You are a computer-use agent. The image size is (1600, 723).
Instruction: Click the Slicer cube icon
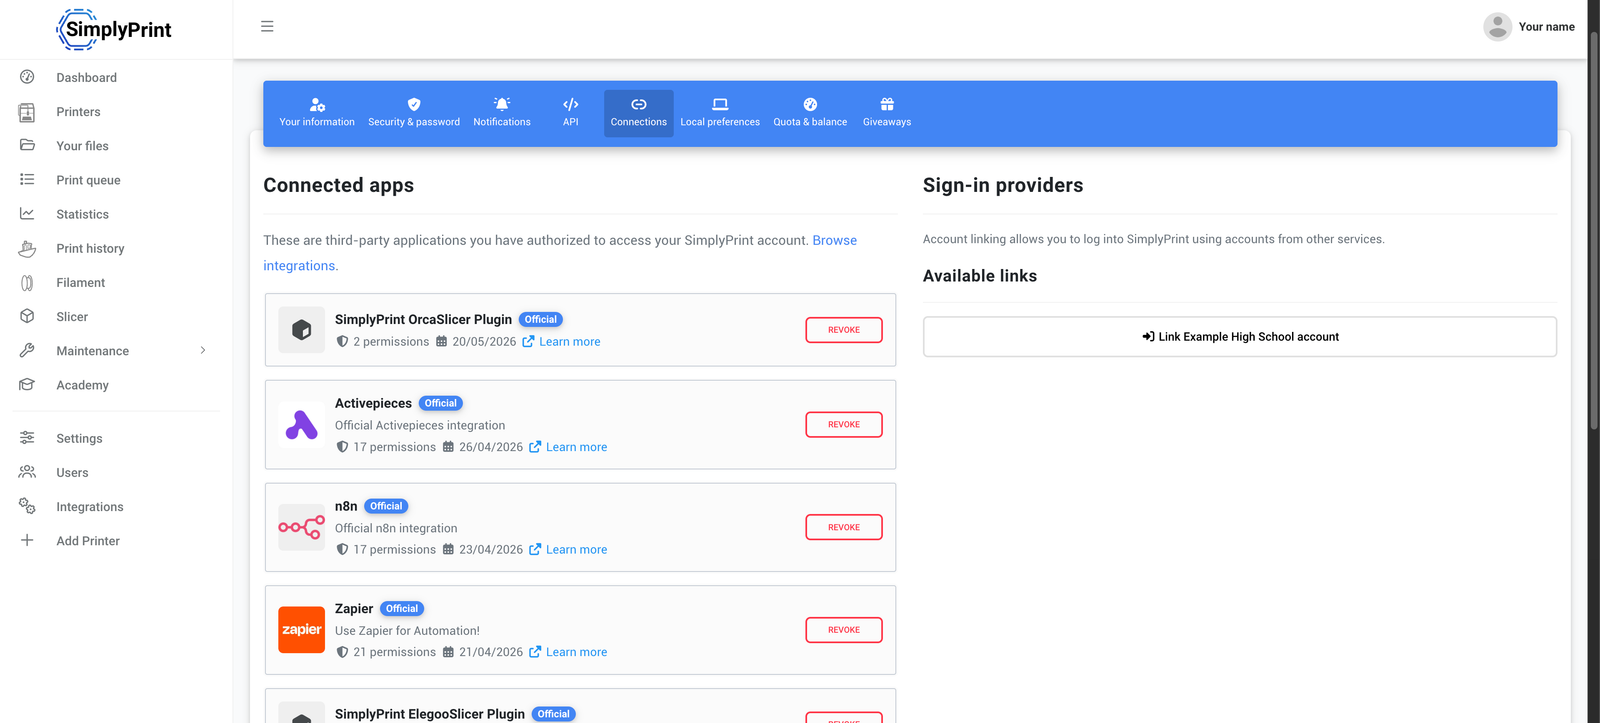[27, 316]
